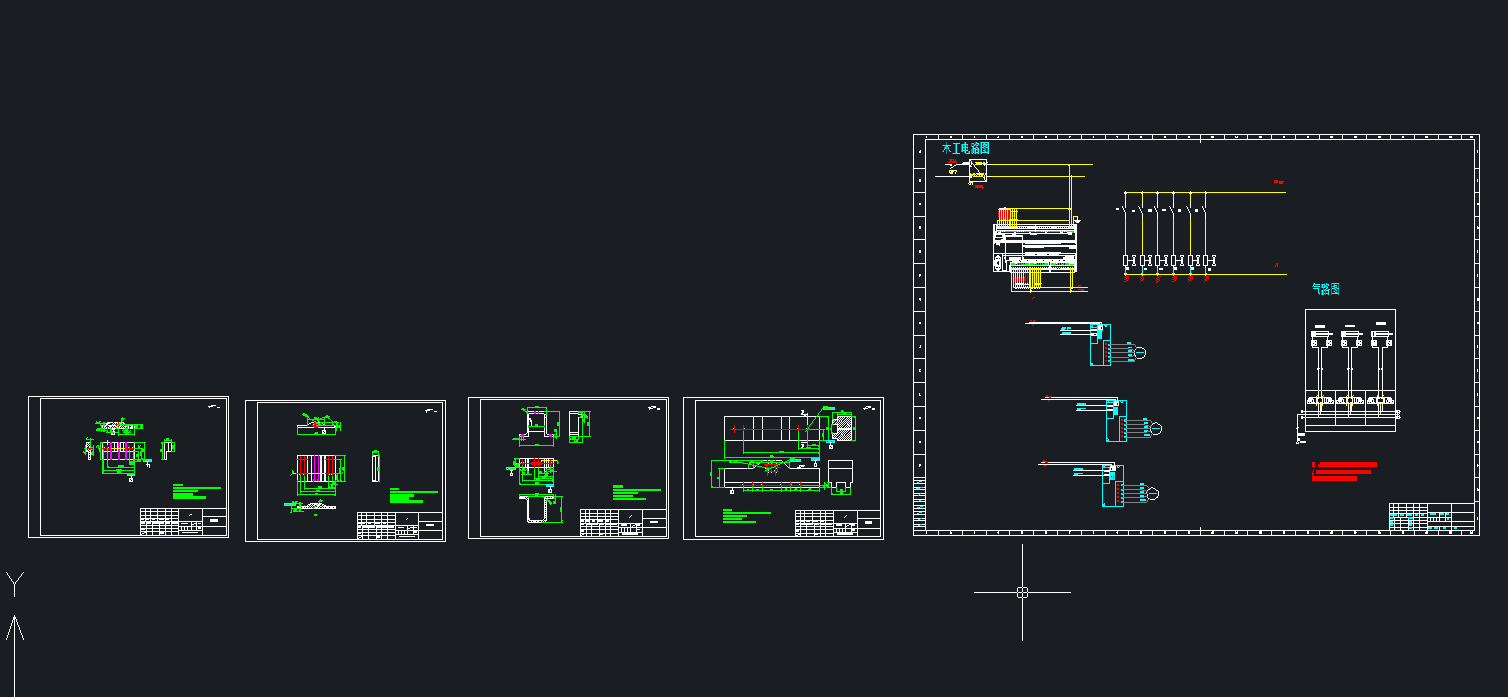Pick the PLC controller block in circuit drawing
1508x697 pixels.
[x=1036, y=247]
